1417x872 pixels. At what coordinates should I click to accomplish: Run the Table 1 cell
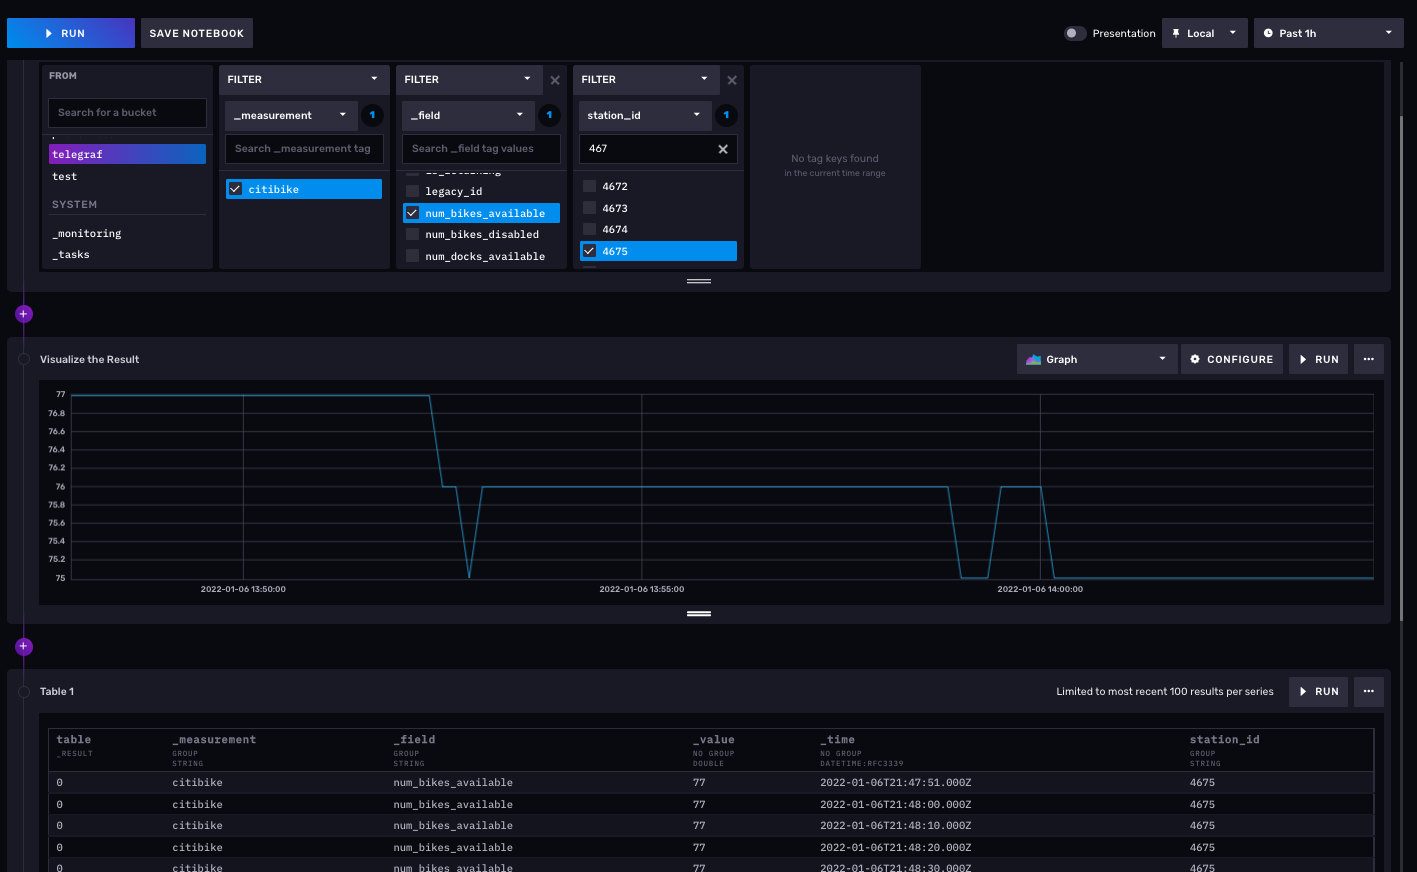[1317, 691]
